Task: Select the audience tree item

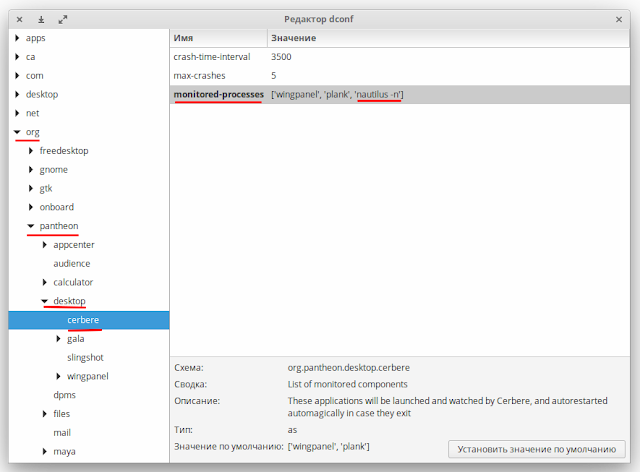Action: [x=72, y=263]
